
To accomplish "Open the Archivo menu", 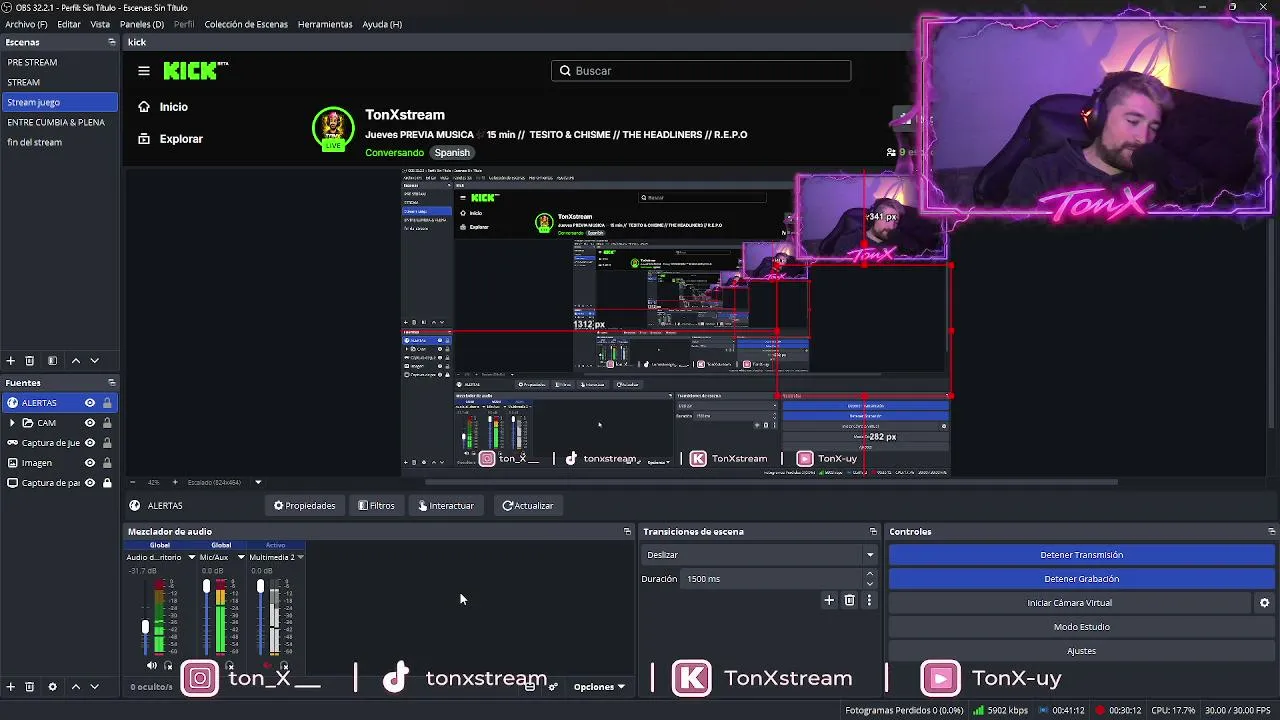I will click(26, 24).
